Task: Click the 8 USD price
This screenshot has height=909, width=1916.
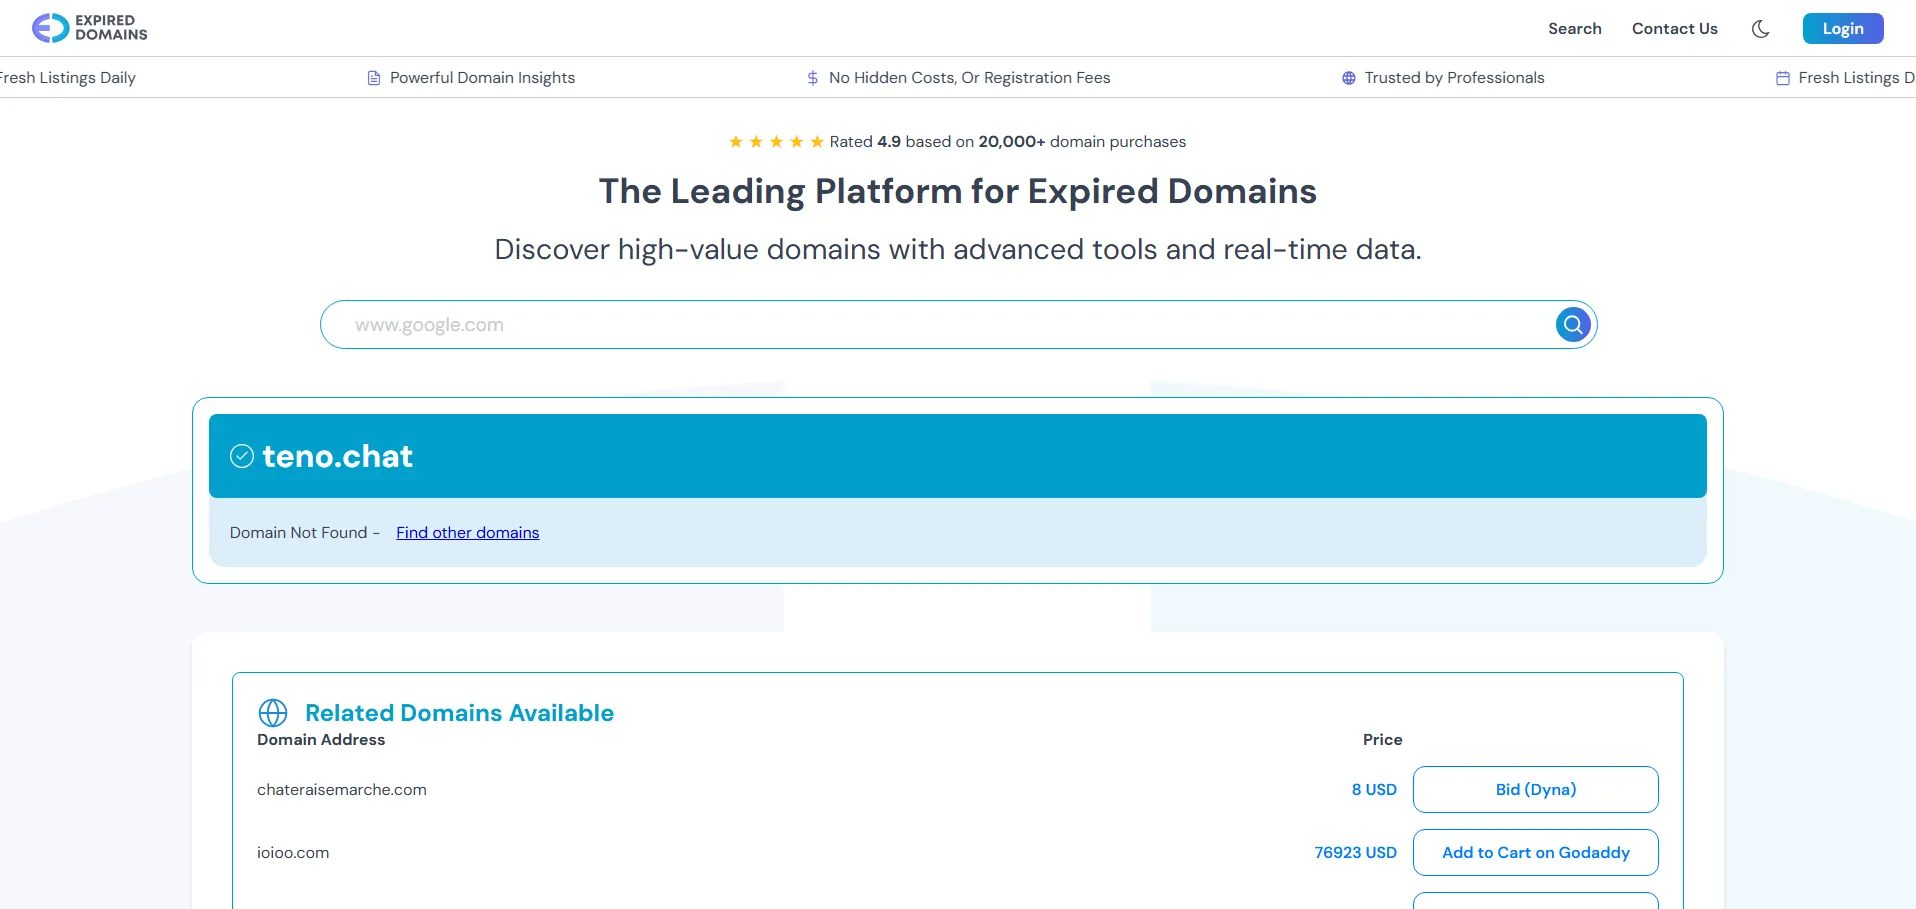Action: point(1374,790)
